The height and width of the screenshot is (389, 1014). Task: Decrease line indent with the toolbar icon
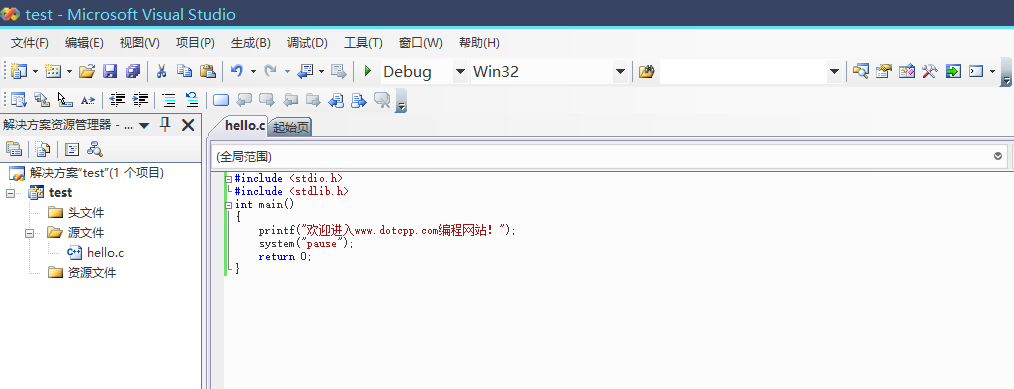[117, 100]
